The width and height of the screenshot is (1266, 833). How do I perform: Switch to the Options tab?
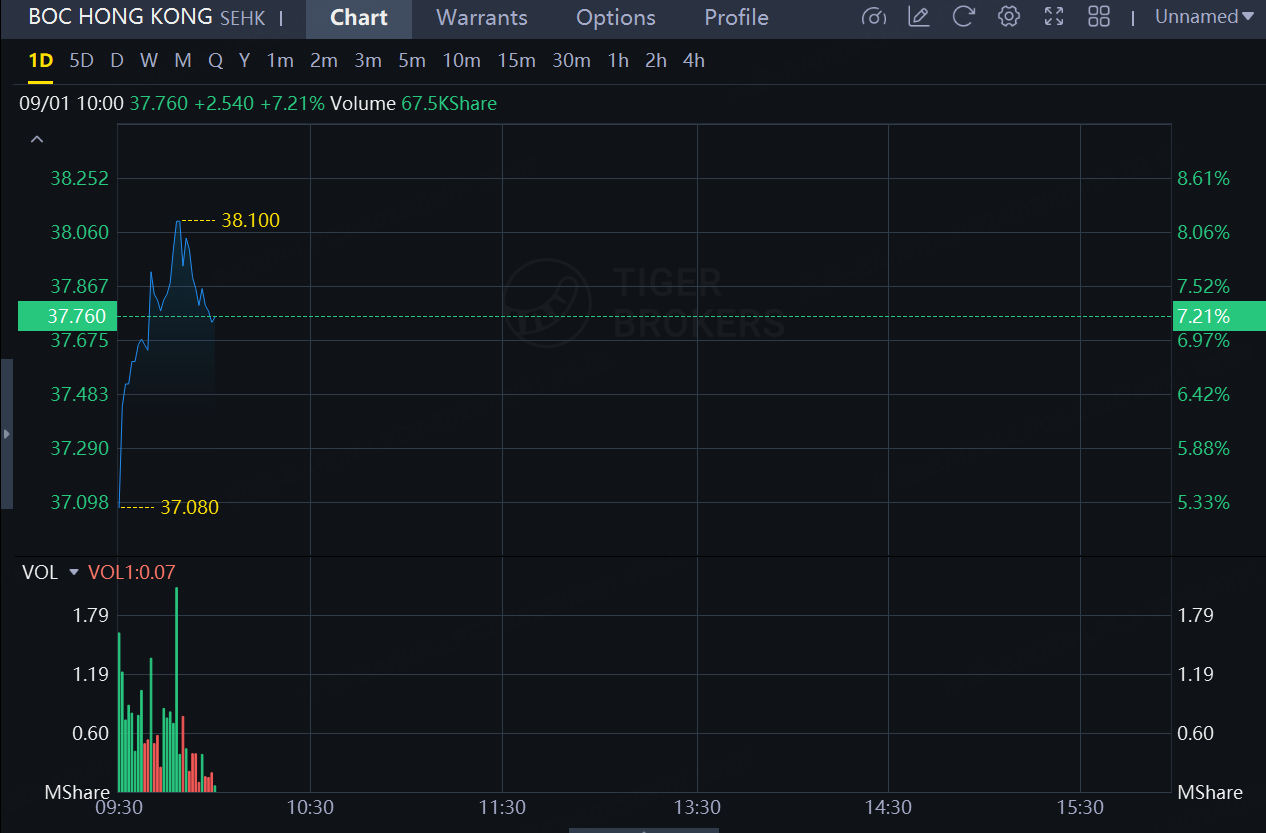616,18
